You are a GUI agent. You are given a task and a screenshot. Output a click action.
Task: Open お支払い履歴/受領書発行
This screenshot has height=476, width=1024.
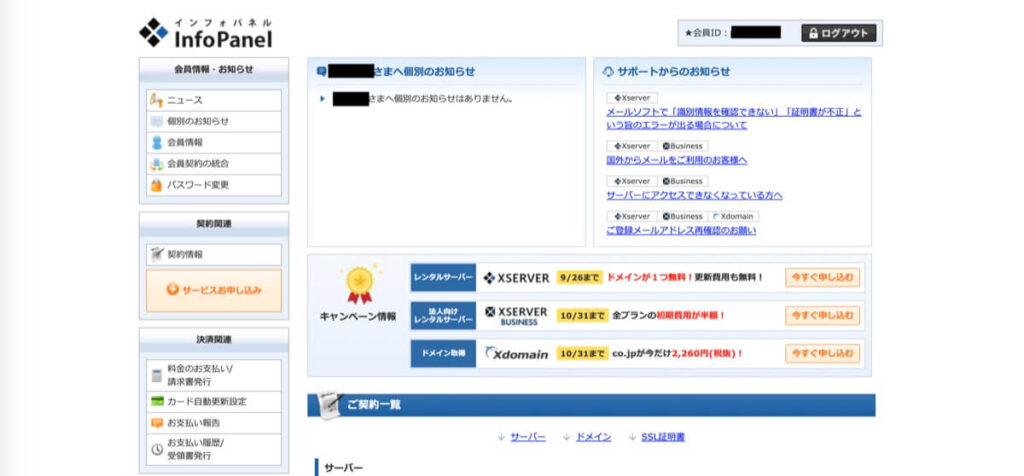coord(214,449)
